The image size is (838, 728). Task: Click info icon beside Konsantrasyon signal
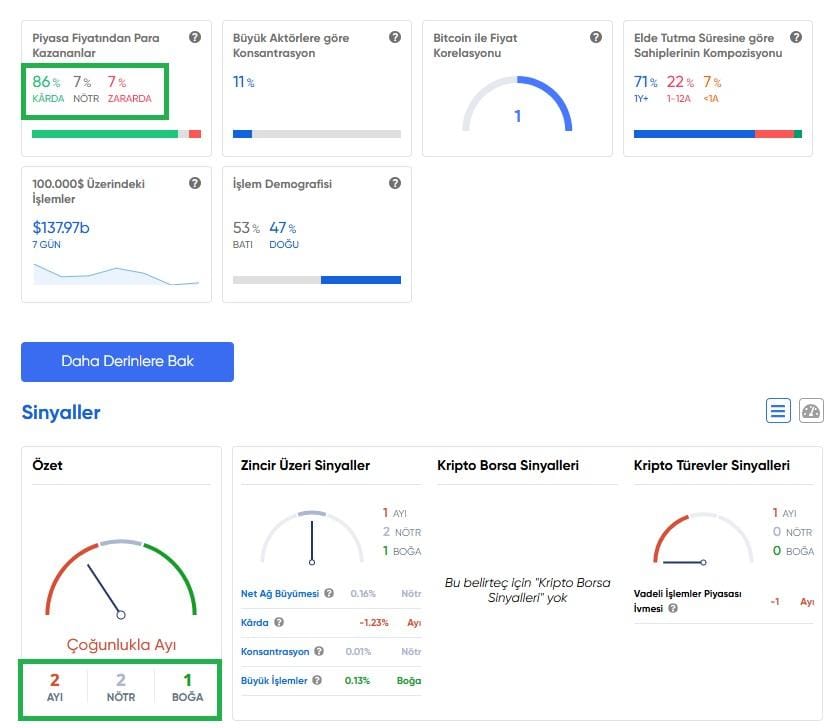(318, 652)
